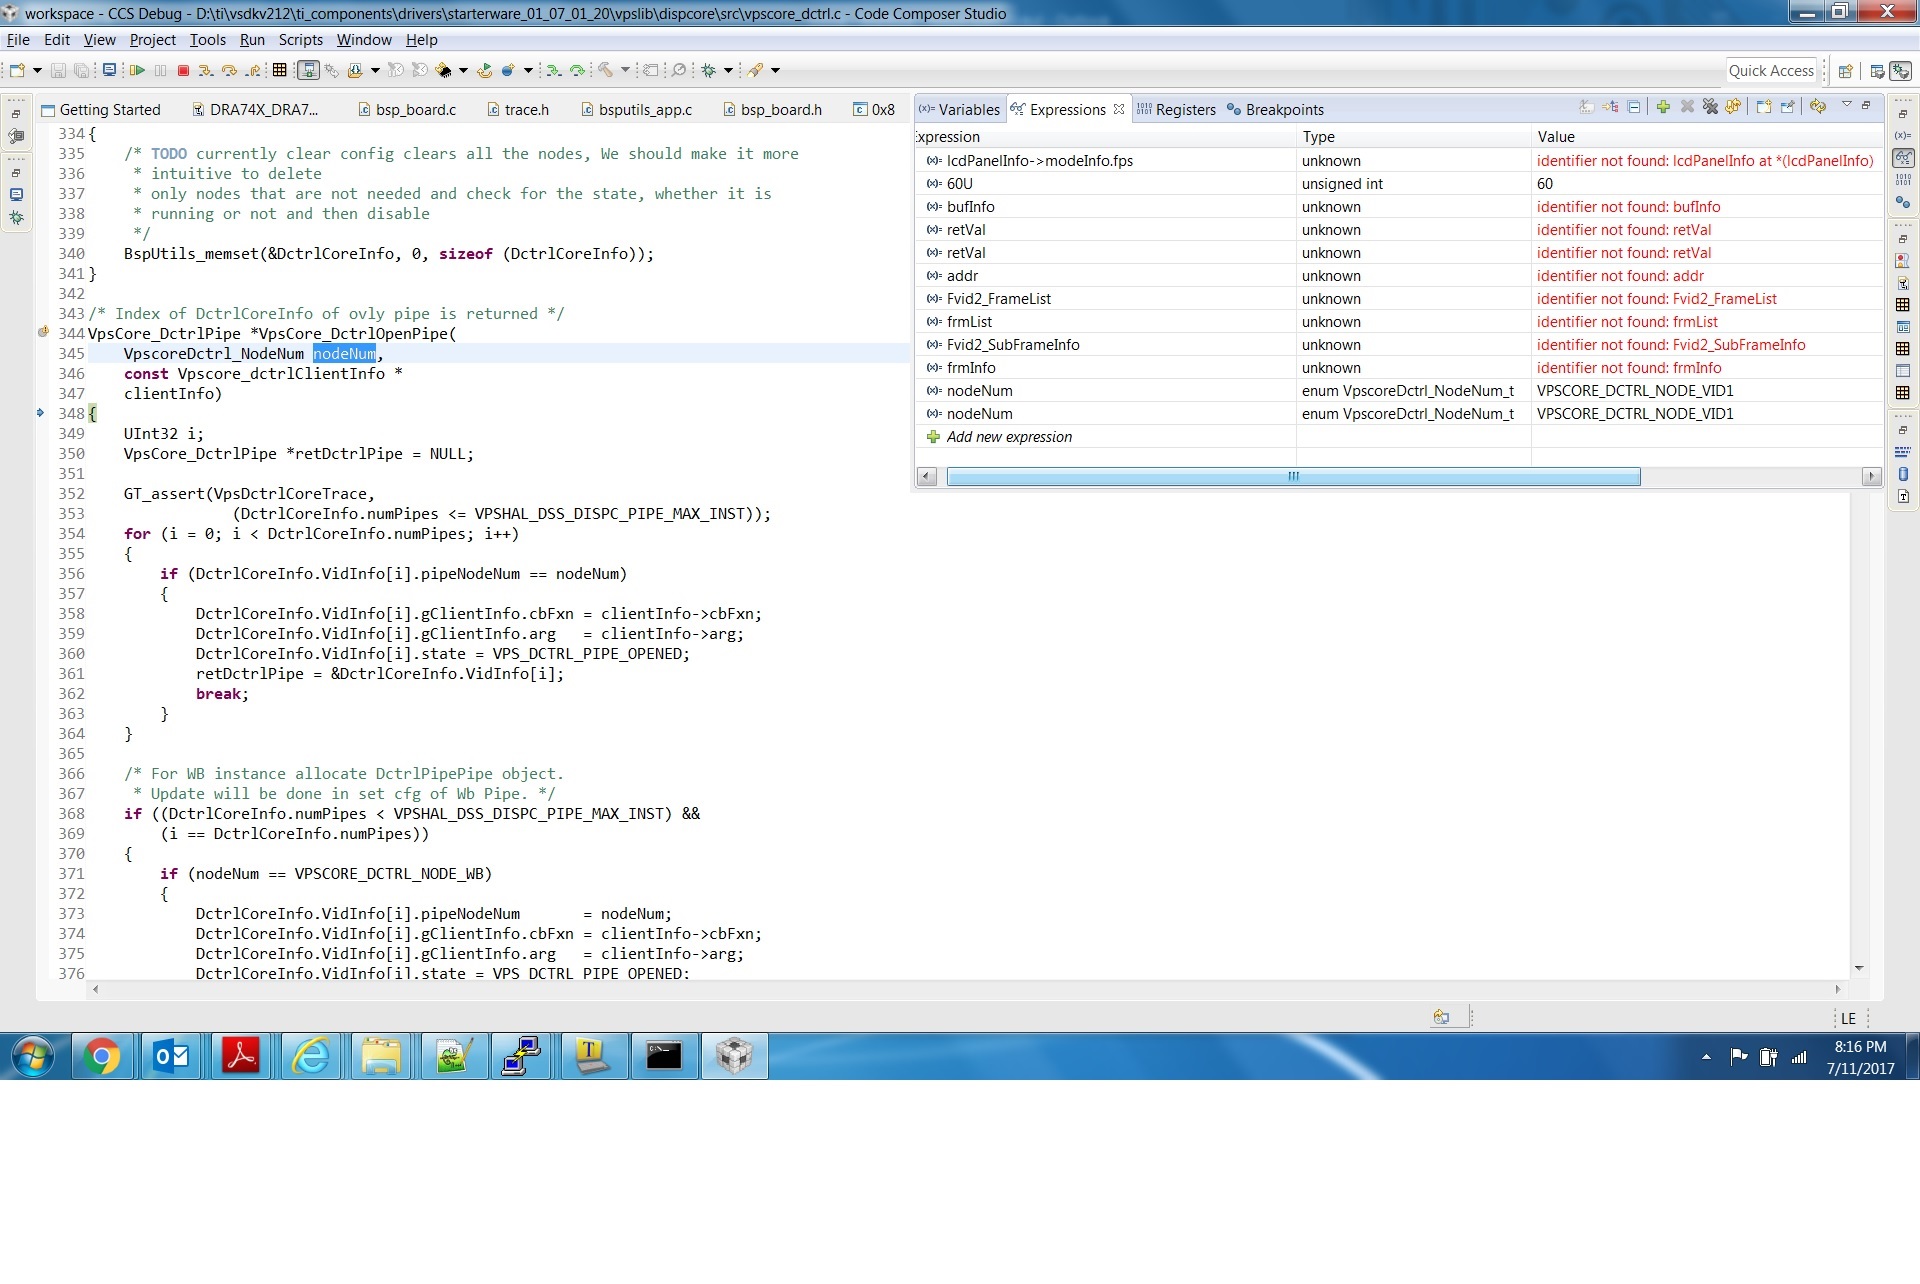The width and height of the screenshot is (1920, 1284).
Task: Open the Scripts menu
Action: click(x=300, y=40)
